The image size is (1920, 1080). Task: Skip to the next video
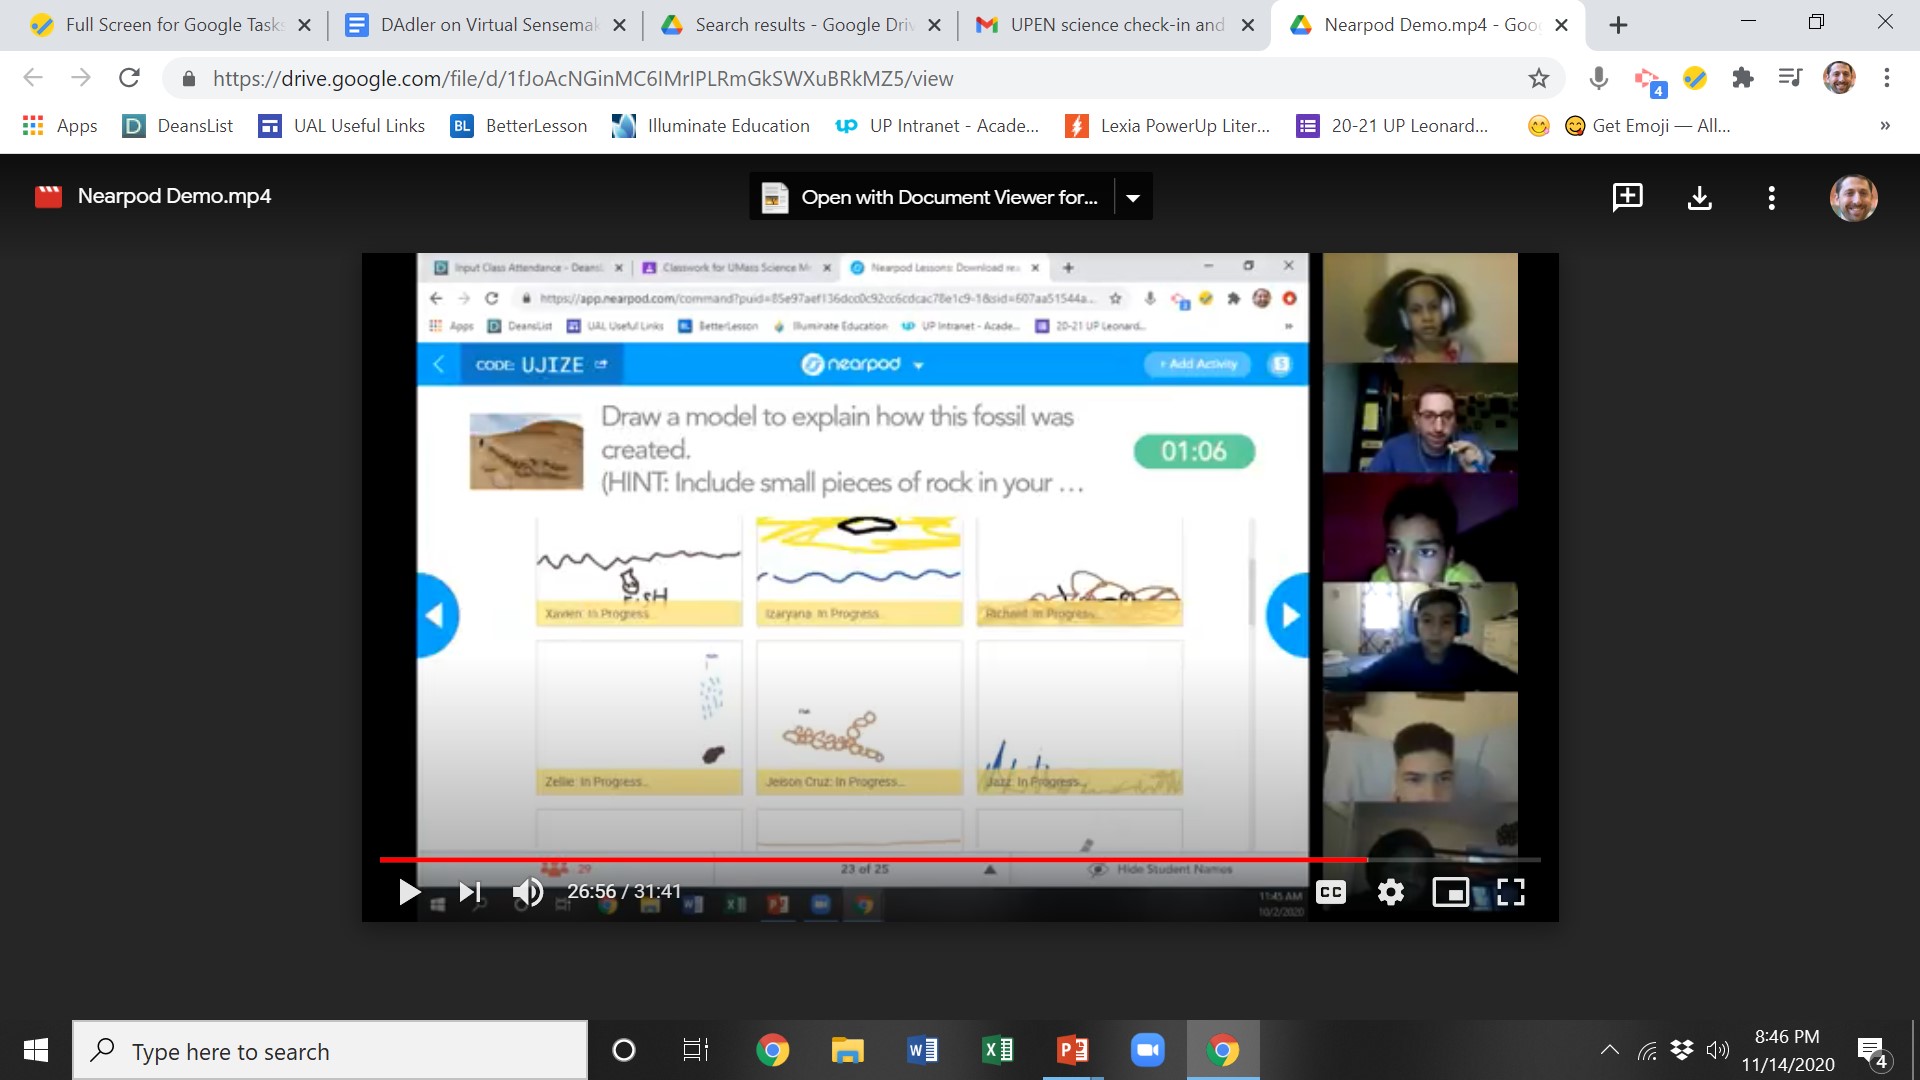tap(469, 892)
